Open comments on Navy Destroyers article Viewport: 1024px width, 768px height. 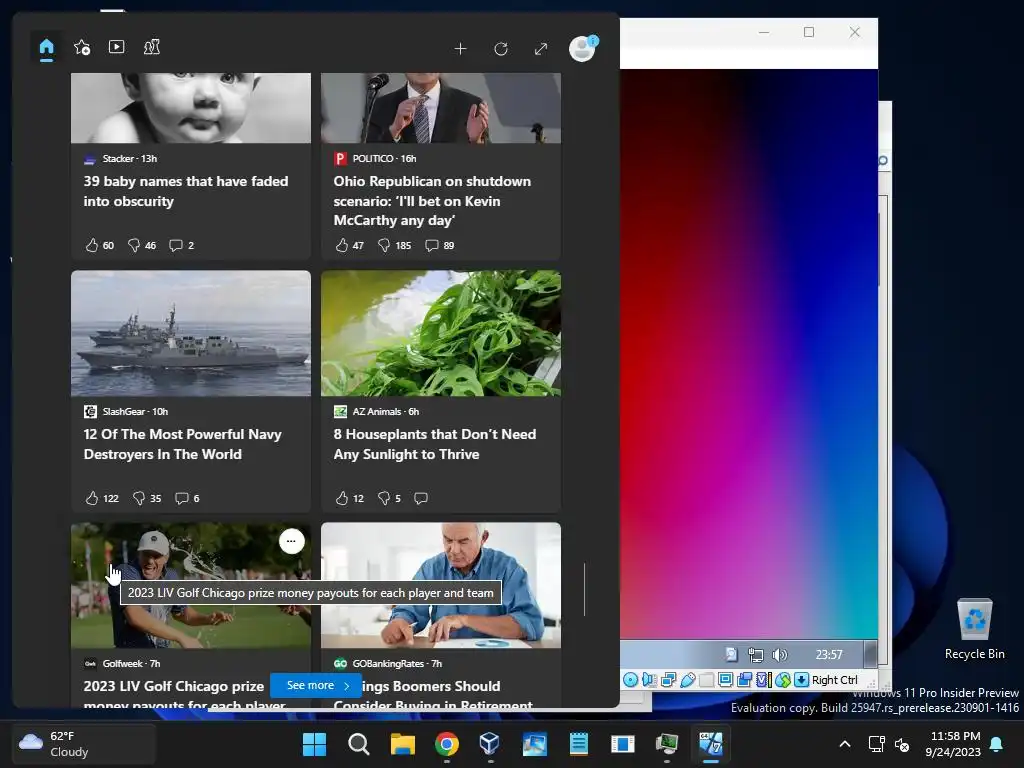pyautogui.click(x=187, y=498)
